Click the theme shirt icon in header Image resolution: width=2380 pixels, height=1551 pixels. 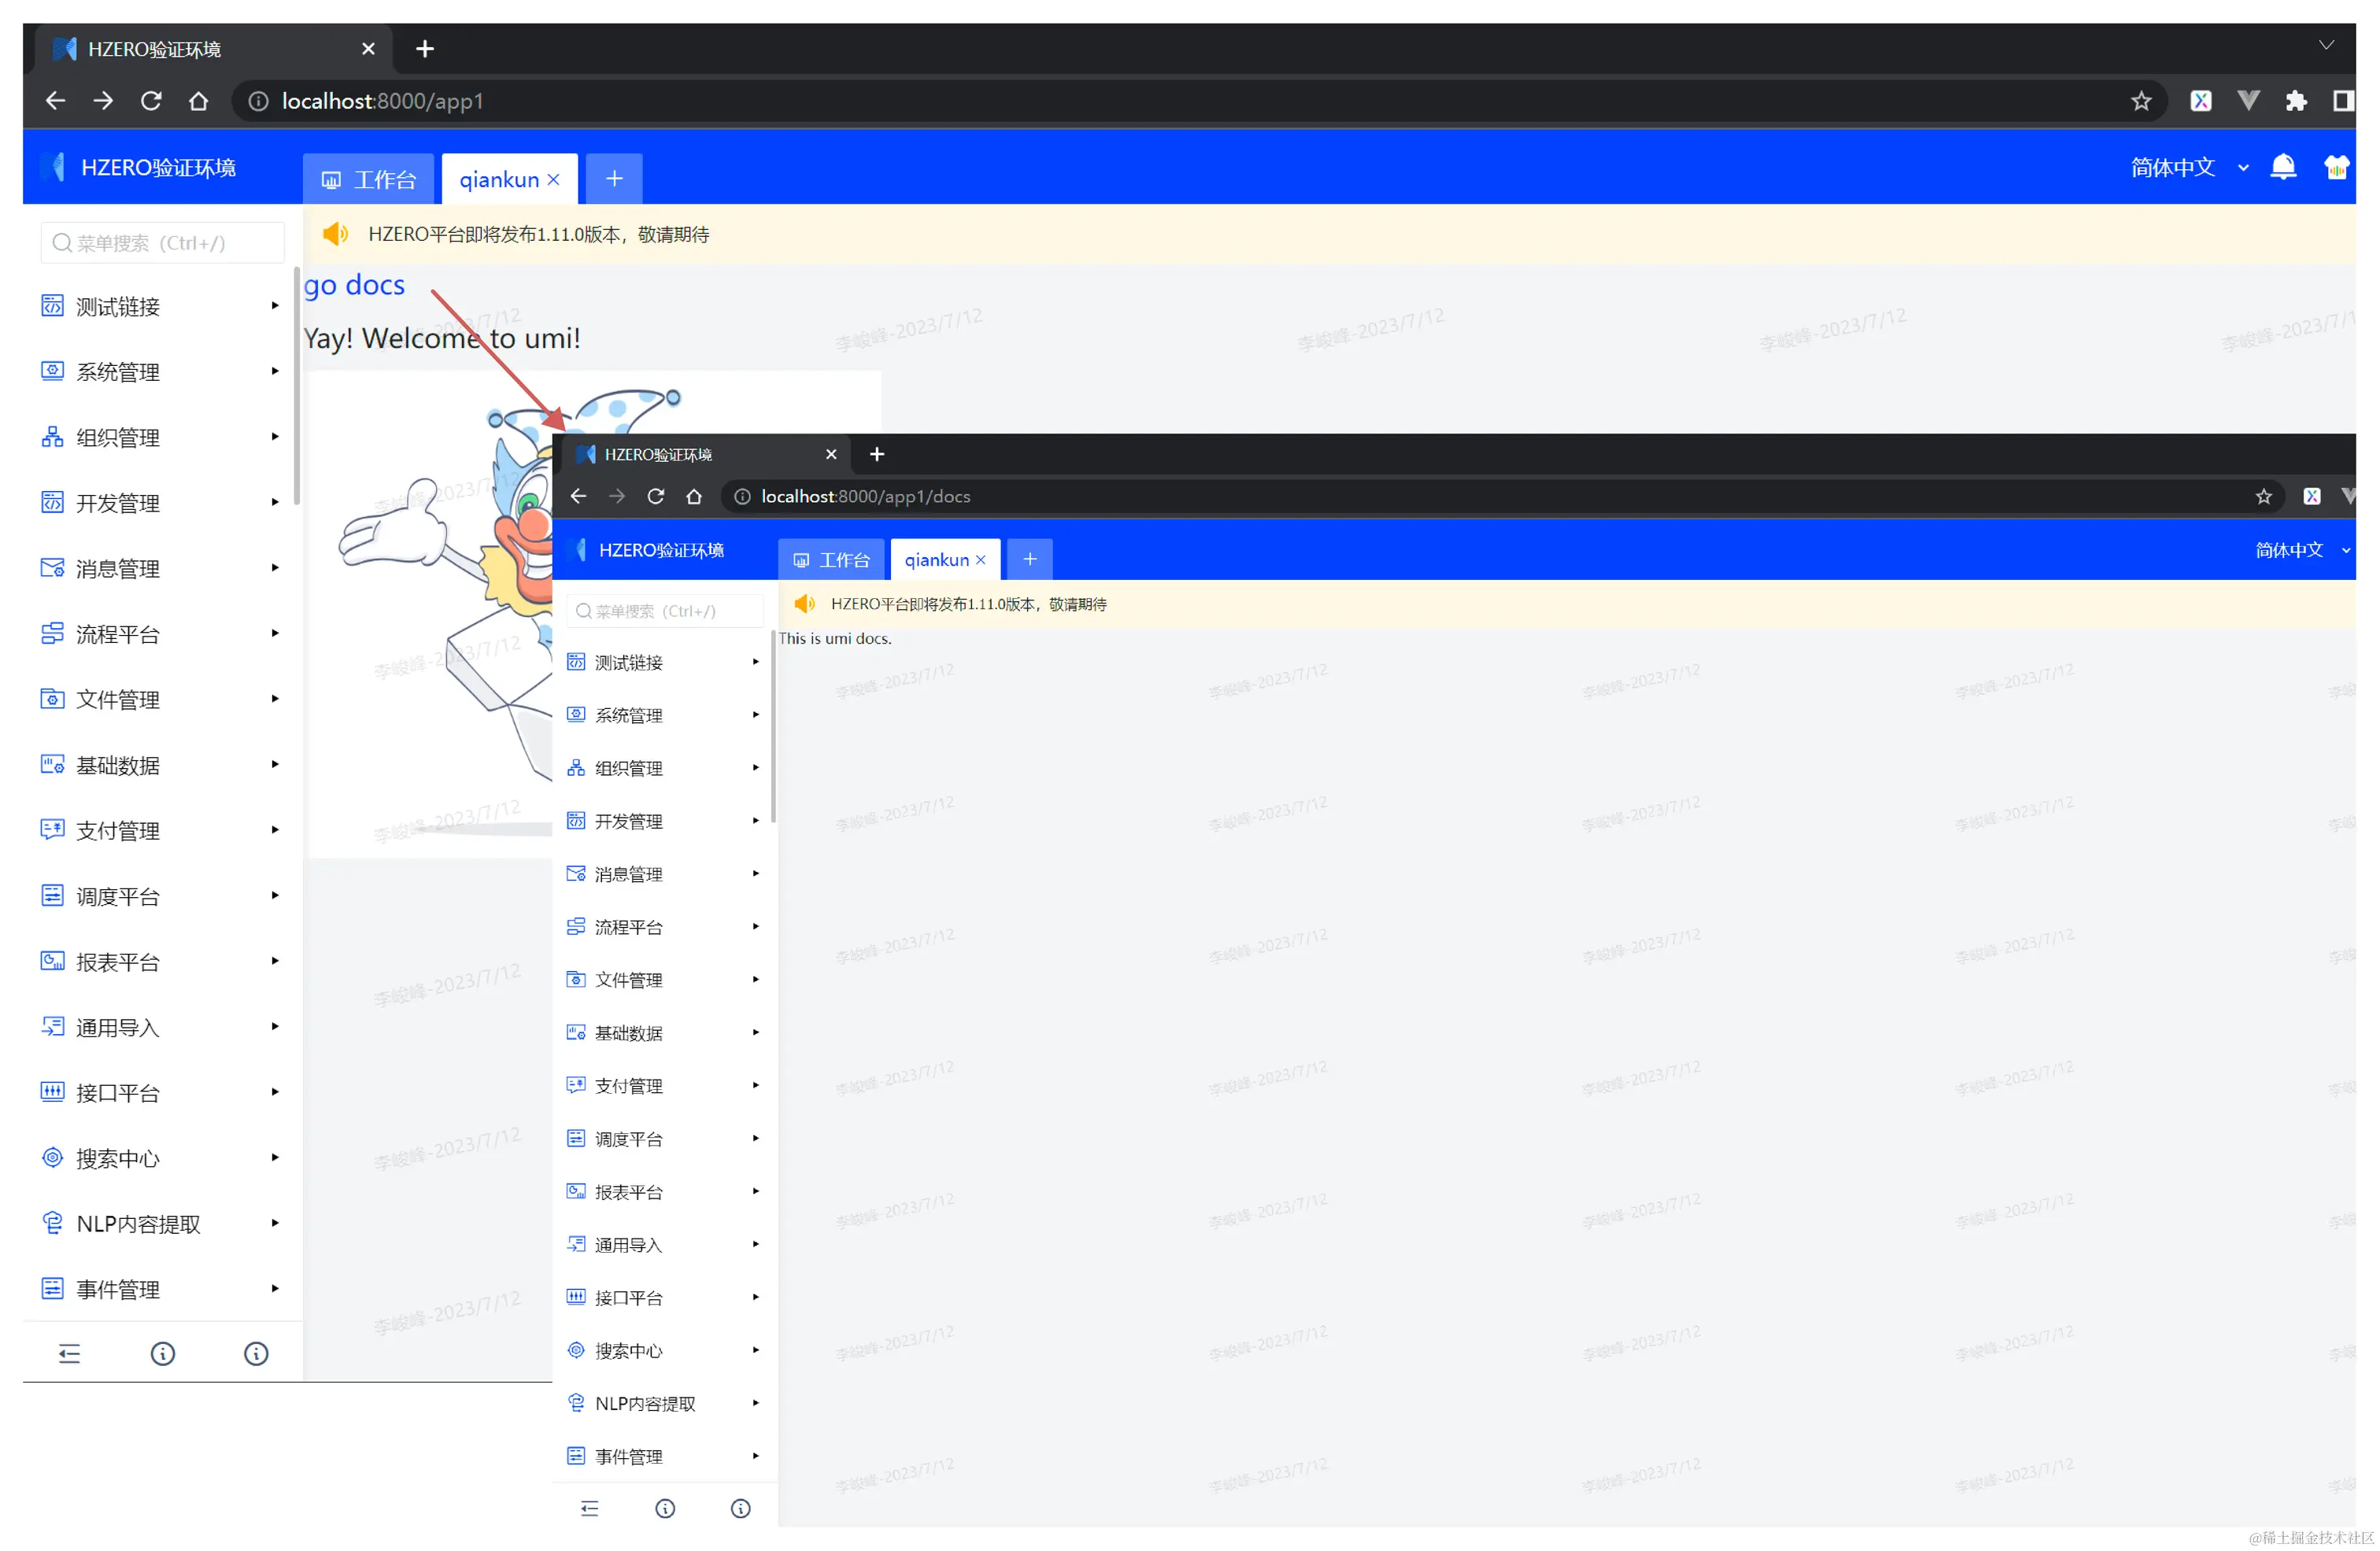pos(2335,167)
